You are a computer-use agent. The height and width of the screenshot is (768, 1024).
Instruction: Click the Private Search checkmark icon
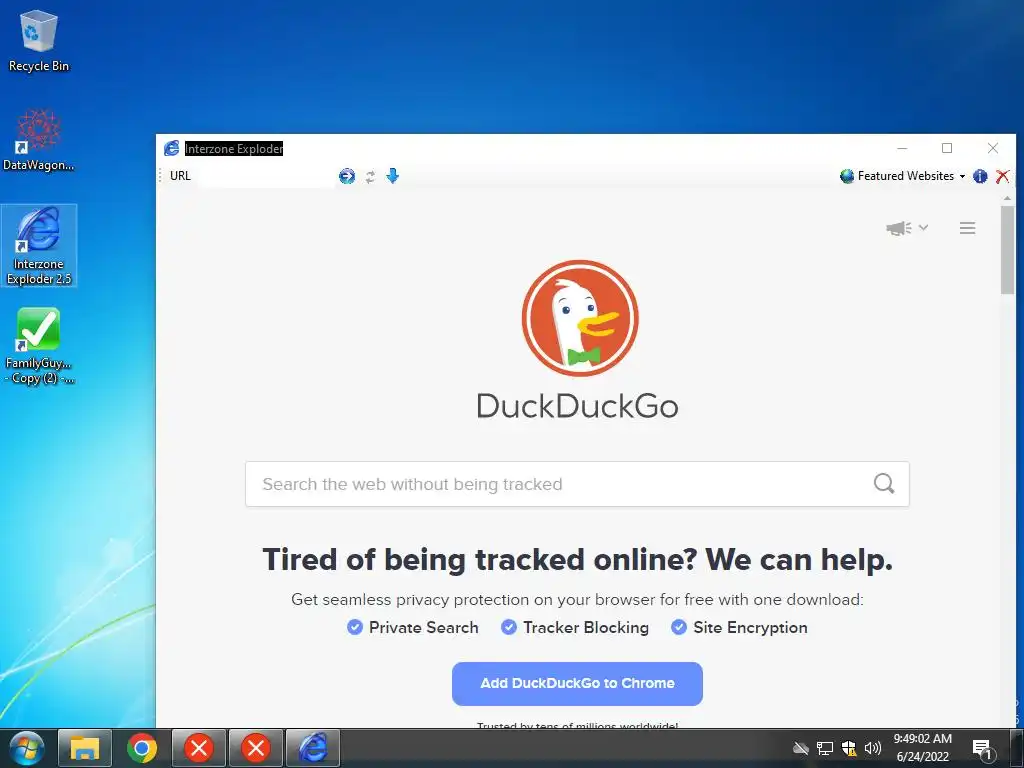pos(355,628)
